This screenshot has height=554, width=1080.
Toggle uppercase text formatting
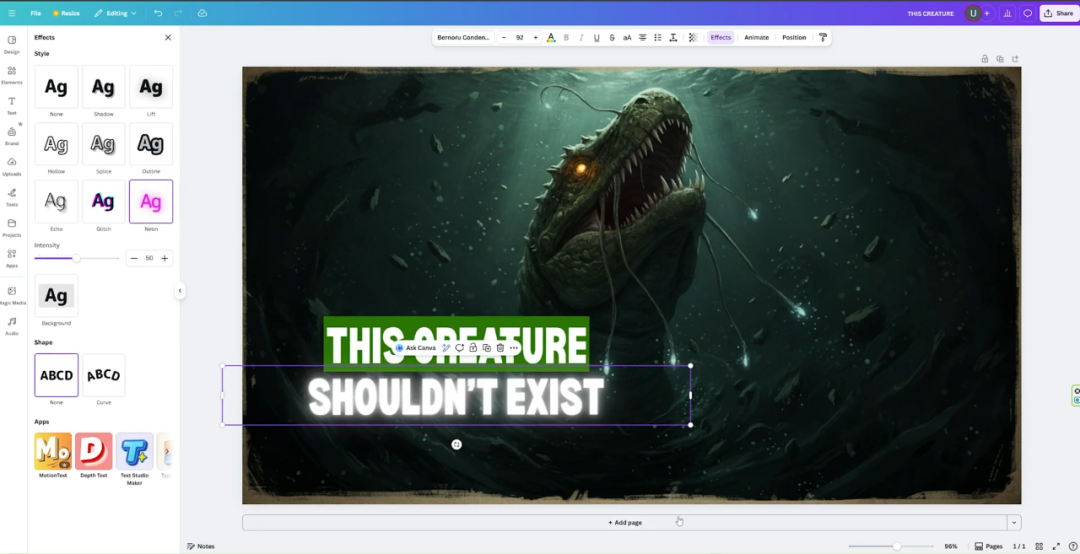coord(627,38)
